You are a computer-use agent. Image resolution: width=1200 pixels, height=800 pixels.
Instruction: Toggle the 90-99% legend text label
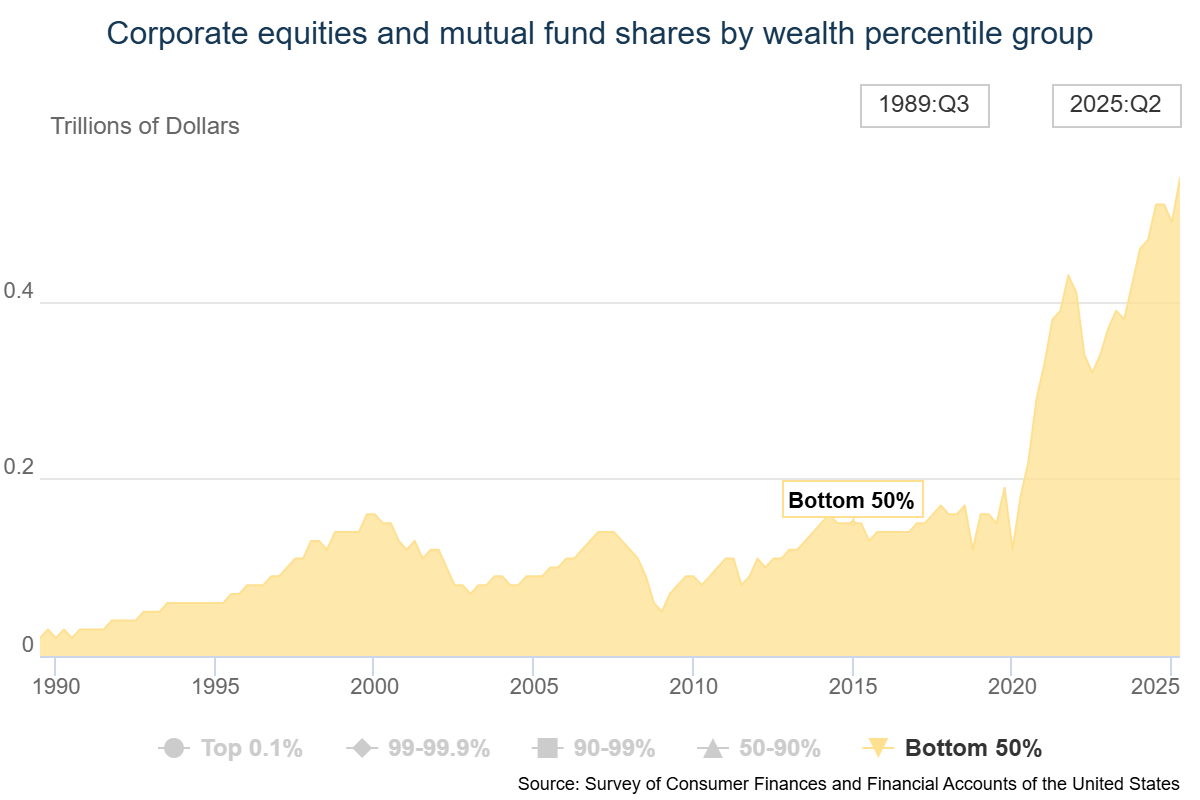(614, 748)
